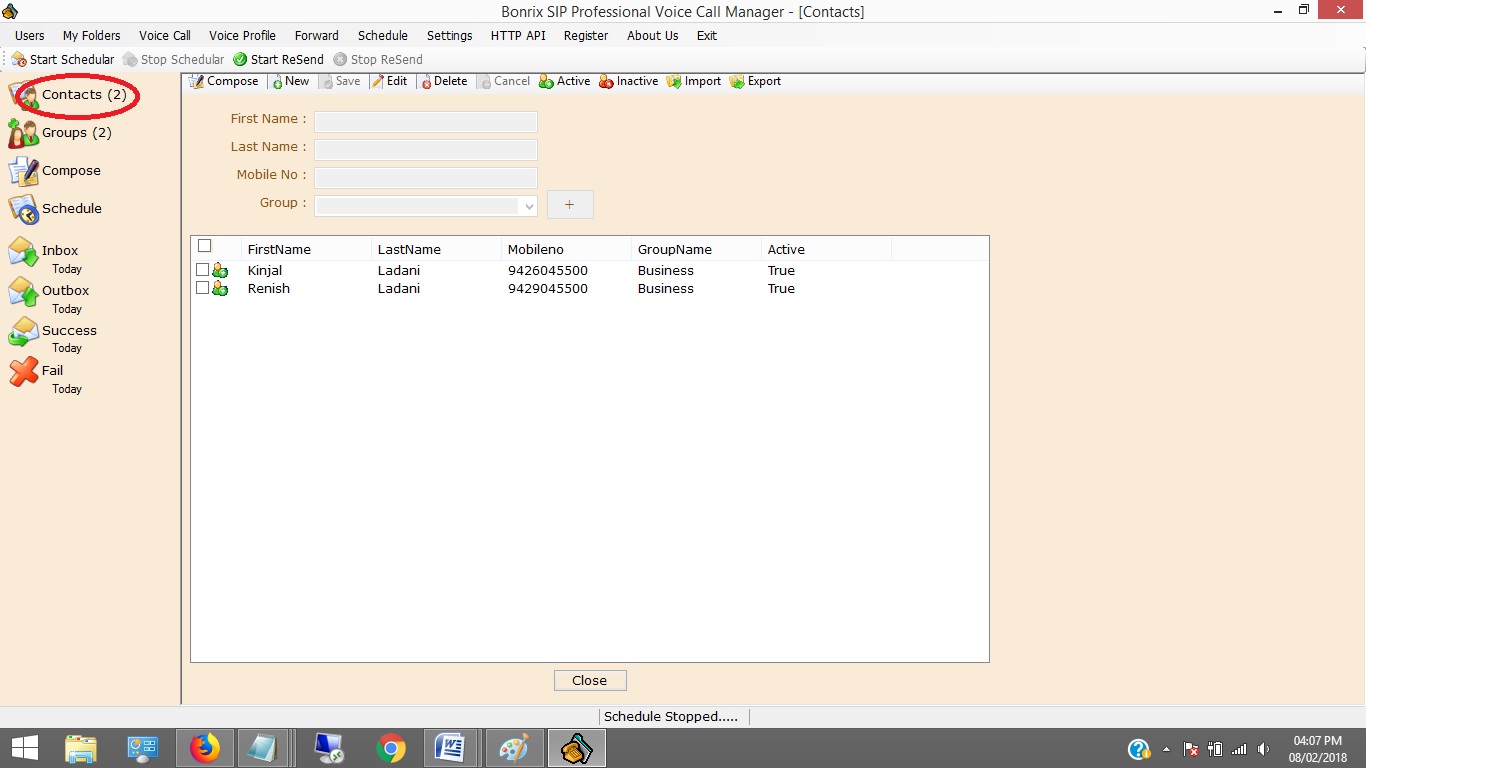
Task: Open Success Today folder
Action: tap(53, 338)
